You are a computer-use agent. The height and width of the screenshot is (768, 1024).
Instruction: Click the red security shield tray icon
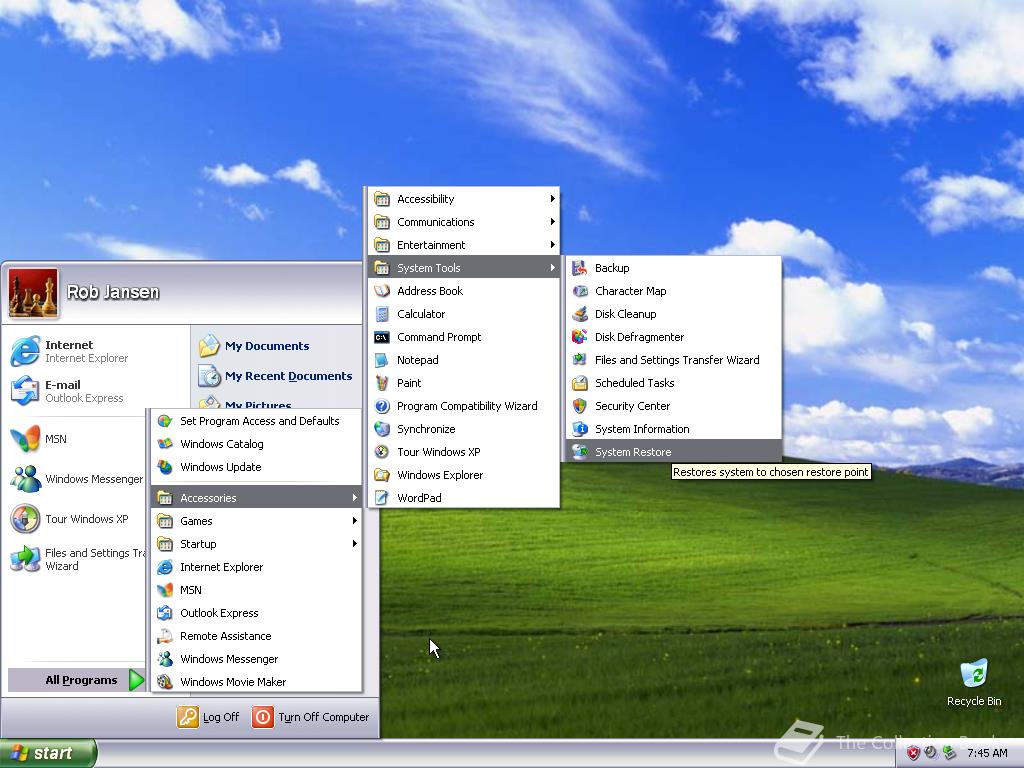pos(914,753)
